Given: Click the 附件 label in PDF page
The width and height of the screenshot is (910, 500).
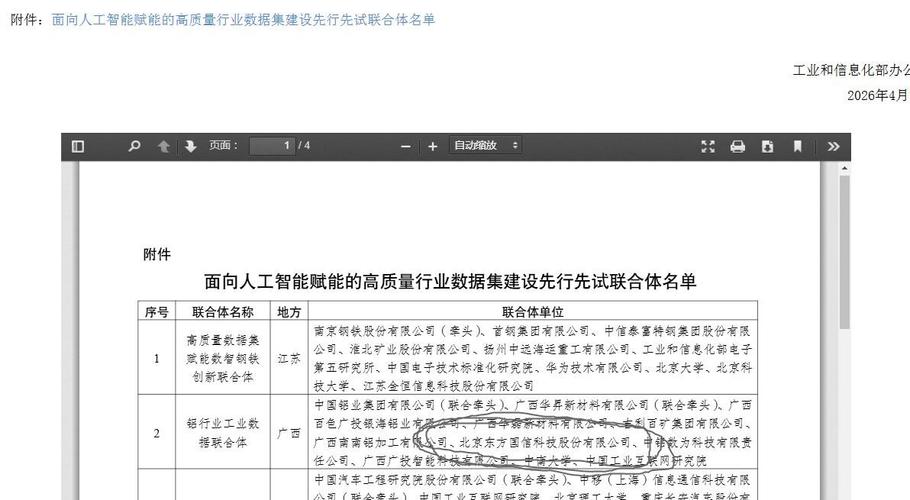Looking at the screenshot, I should (x=157, y=255).
